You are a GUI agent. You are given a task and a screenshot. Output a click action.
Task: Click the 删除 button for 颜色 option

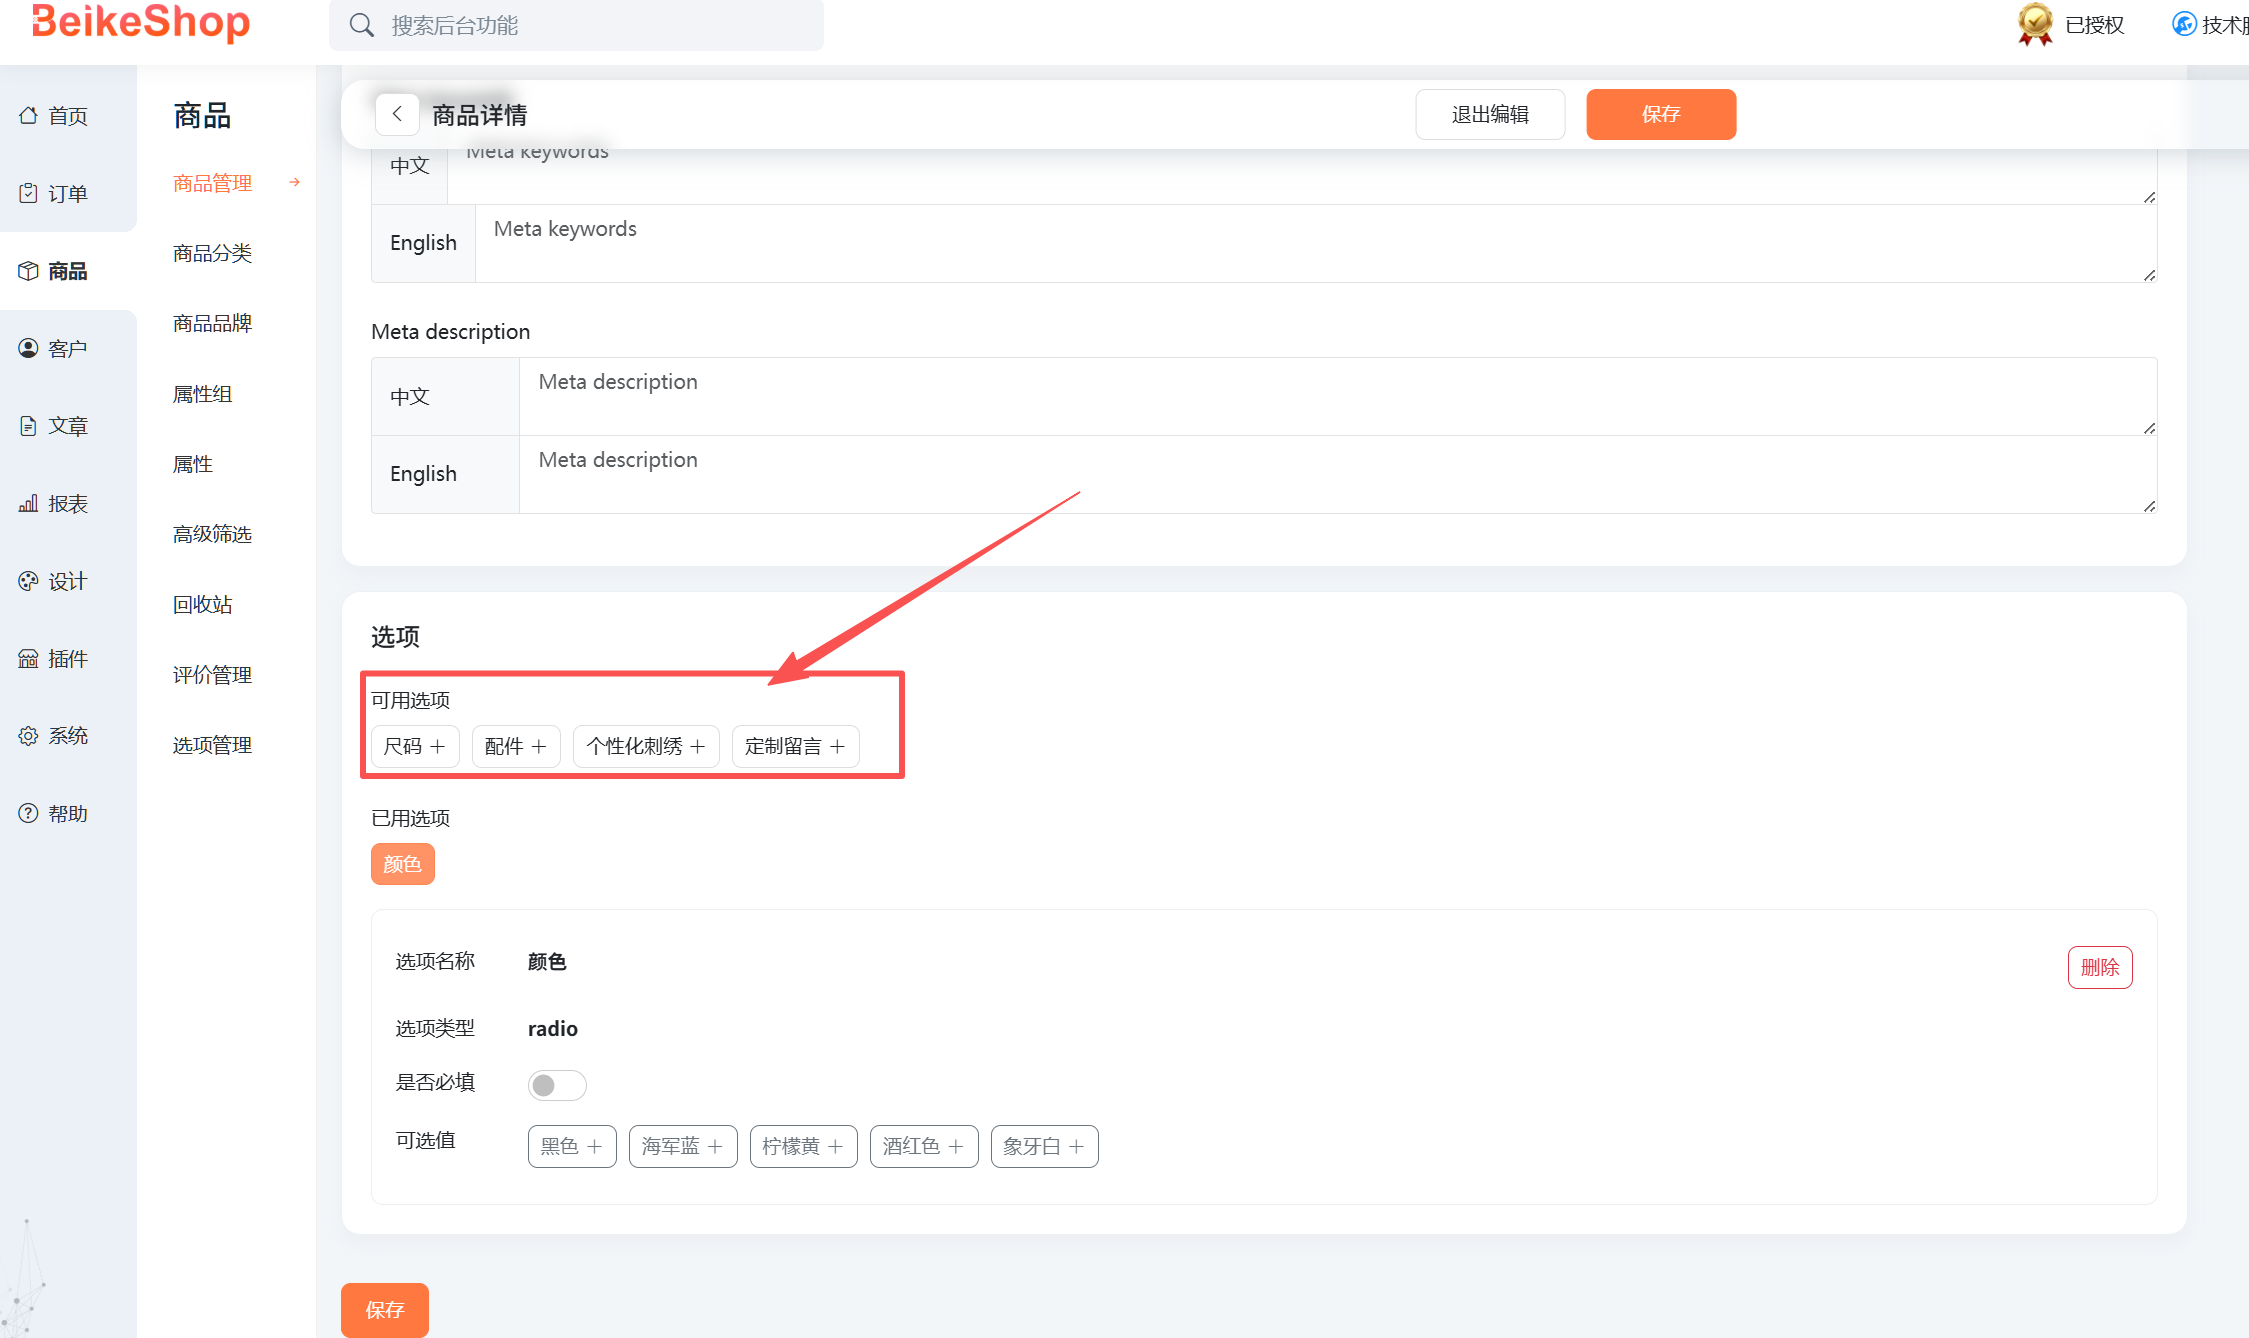point(2099,967)
